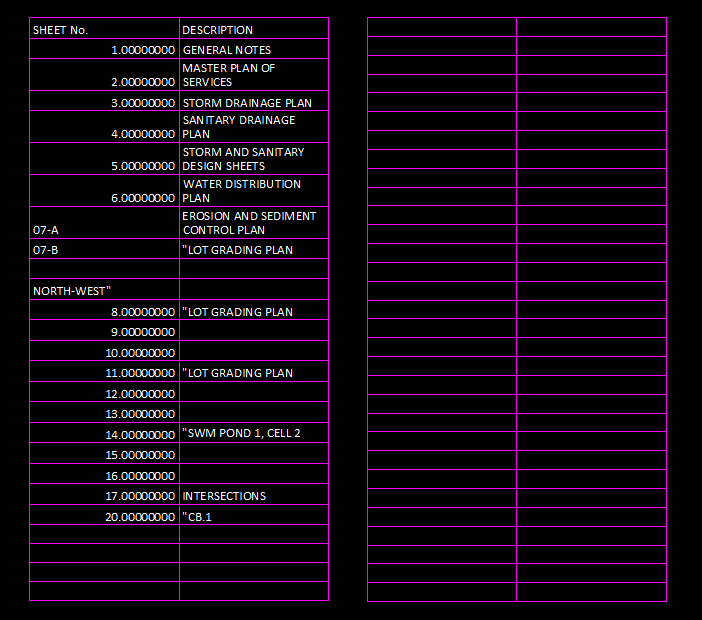Click the 17.00000000 sheet number
This screenshot has height=620, width=702.
(x=140, y=496)
